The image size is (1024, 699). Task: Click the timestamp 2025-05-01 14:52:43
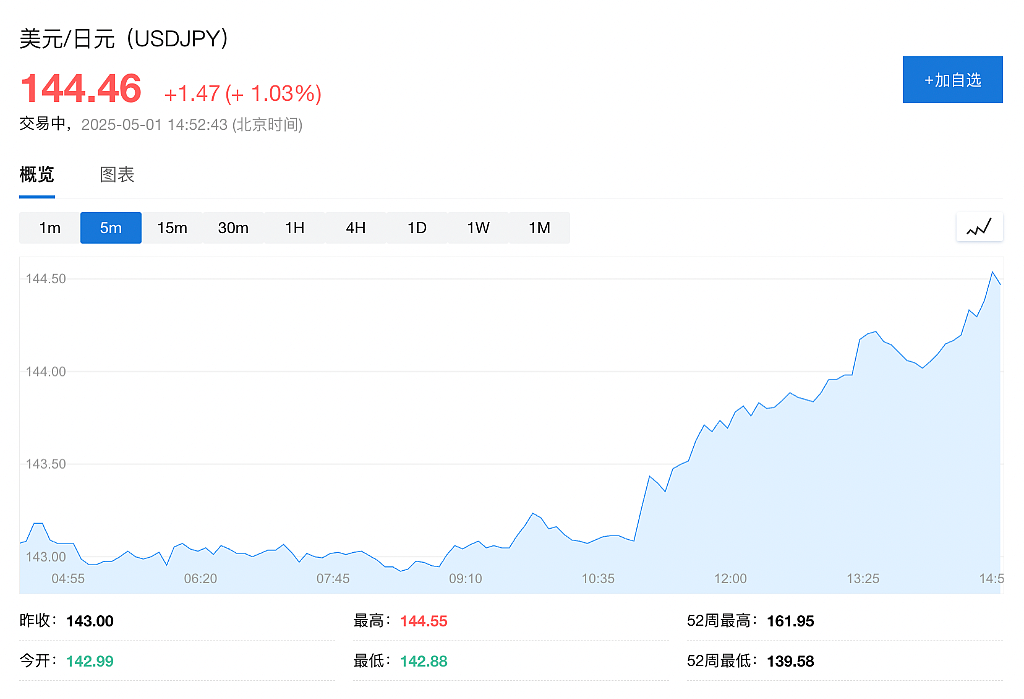tap(154, 124)
